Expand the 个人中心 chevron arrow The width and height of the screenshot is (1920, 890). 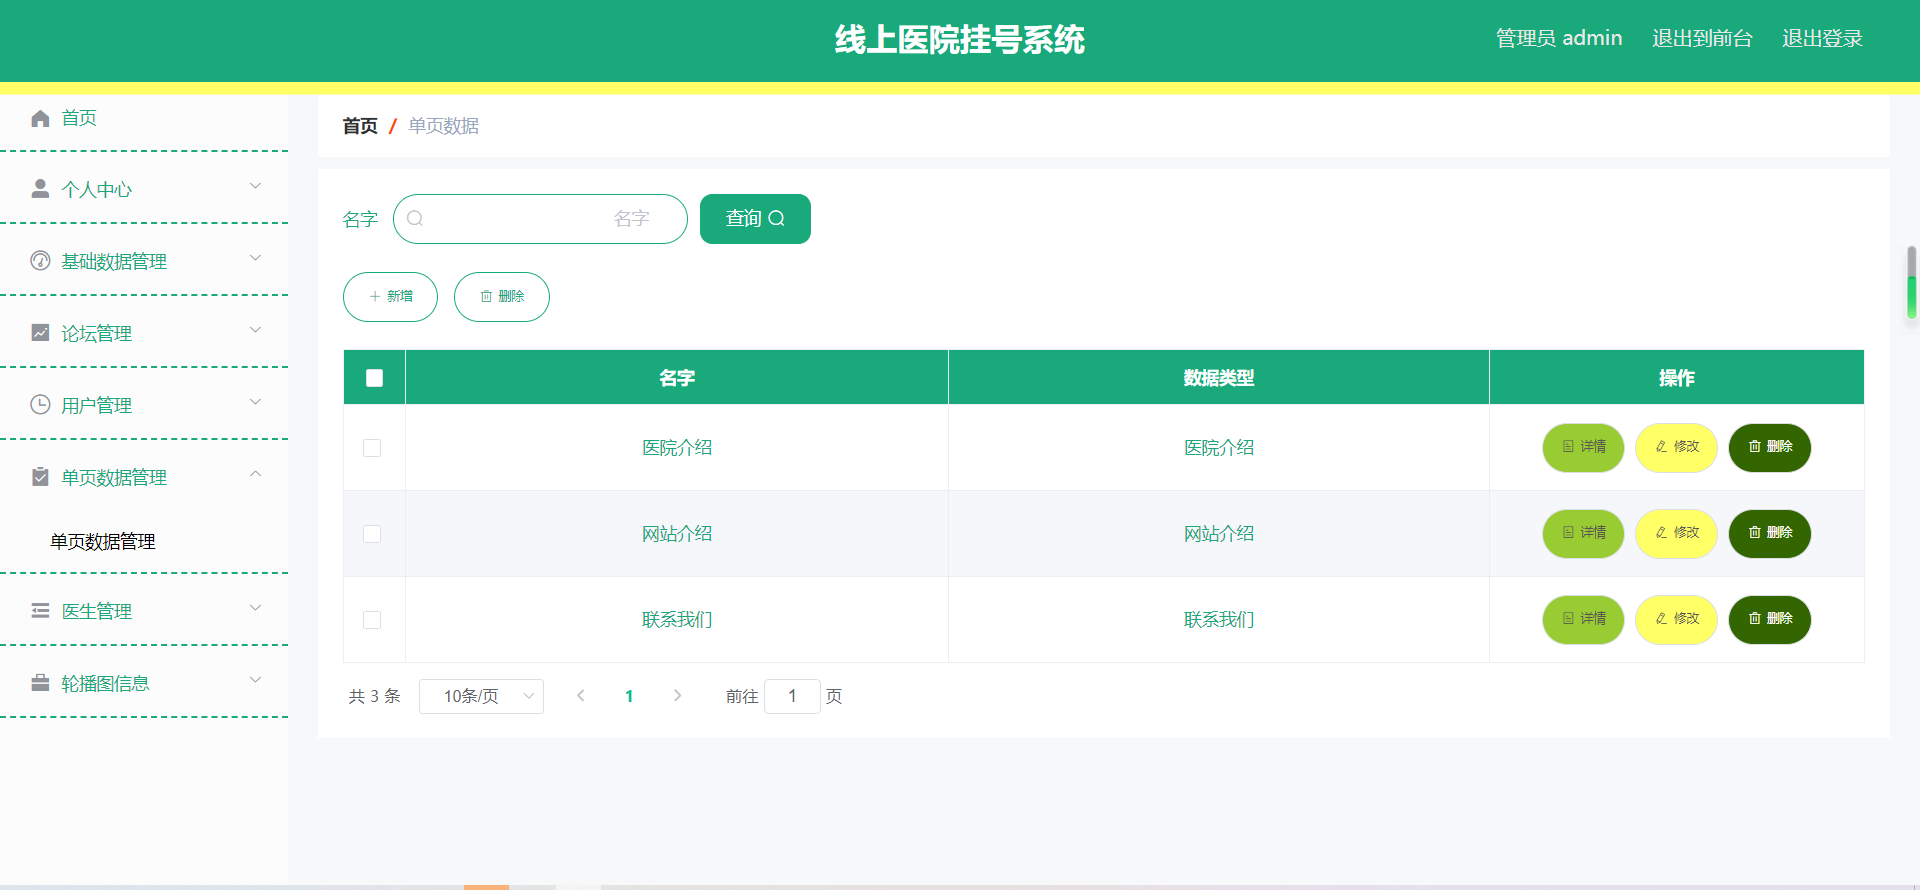point(255,186)
